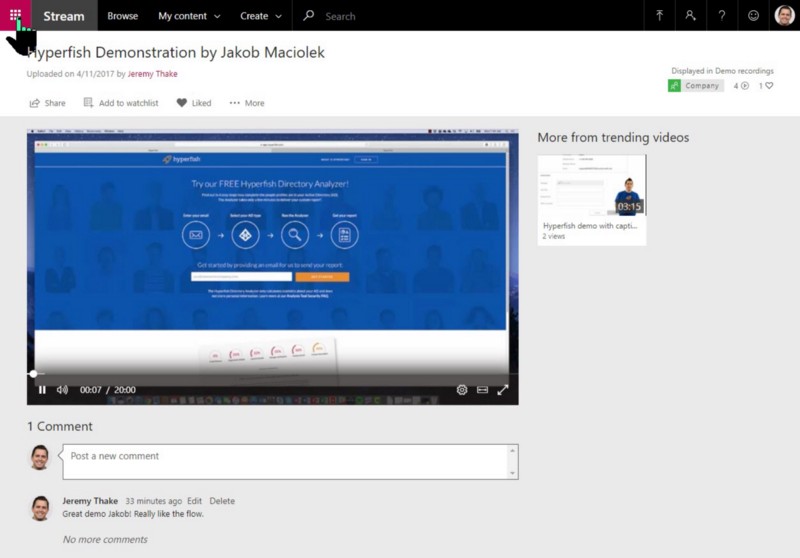Viewport: 800px width, 558px height.
Task: Add video to watchlist
Action: click(x=121, y=103)
